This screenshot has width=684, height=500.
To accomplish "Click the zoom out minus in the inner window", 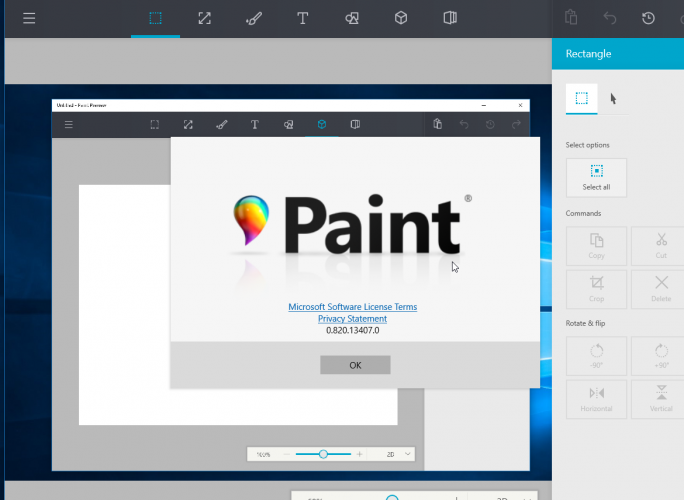I will pos(287,454).
